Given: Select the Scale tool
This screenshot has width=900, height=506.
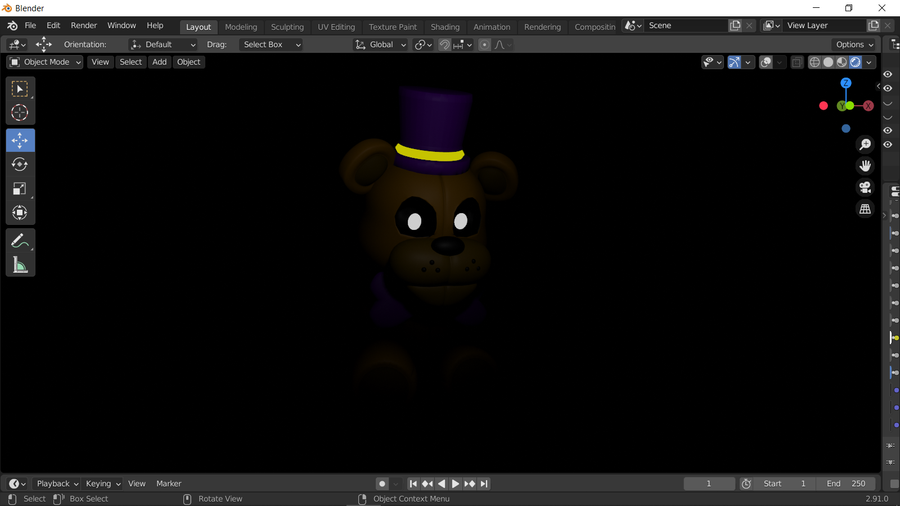Looking at the screenshot, I should 20,189.
